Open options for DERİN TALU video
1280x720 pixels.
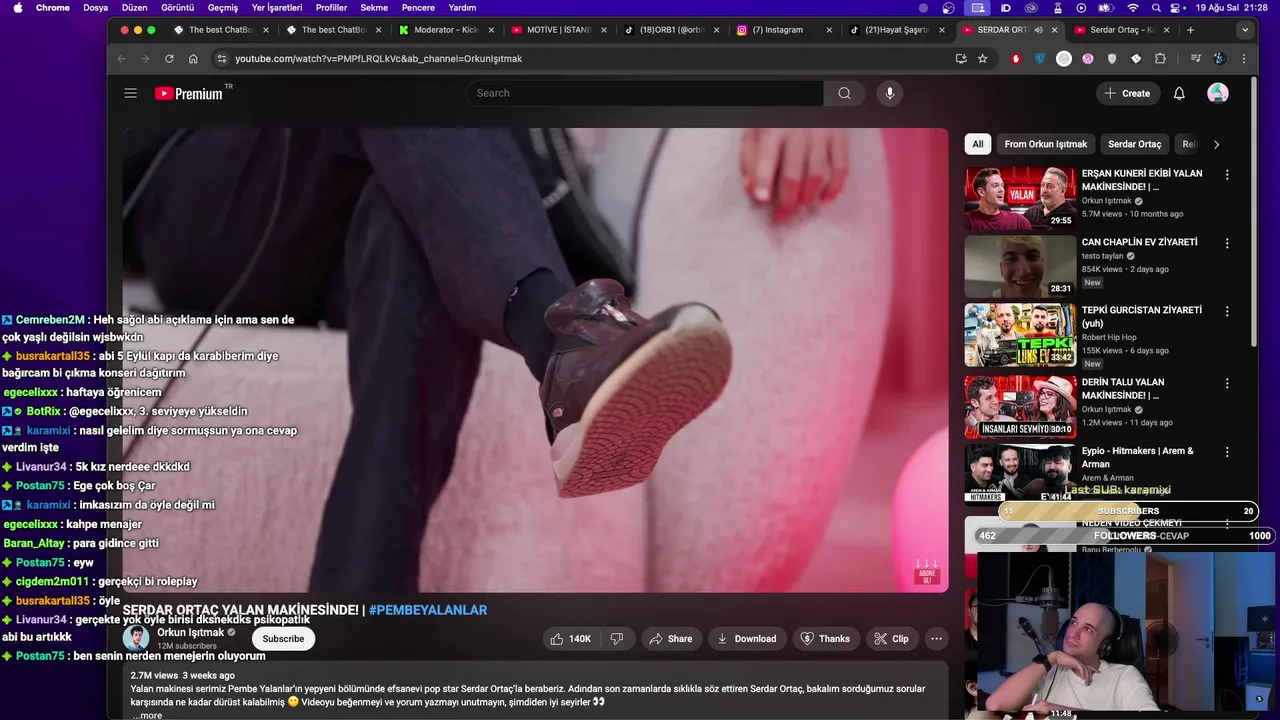pyautogui.click(x=1227, y=383)
